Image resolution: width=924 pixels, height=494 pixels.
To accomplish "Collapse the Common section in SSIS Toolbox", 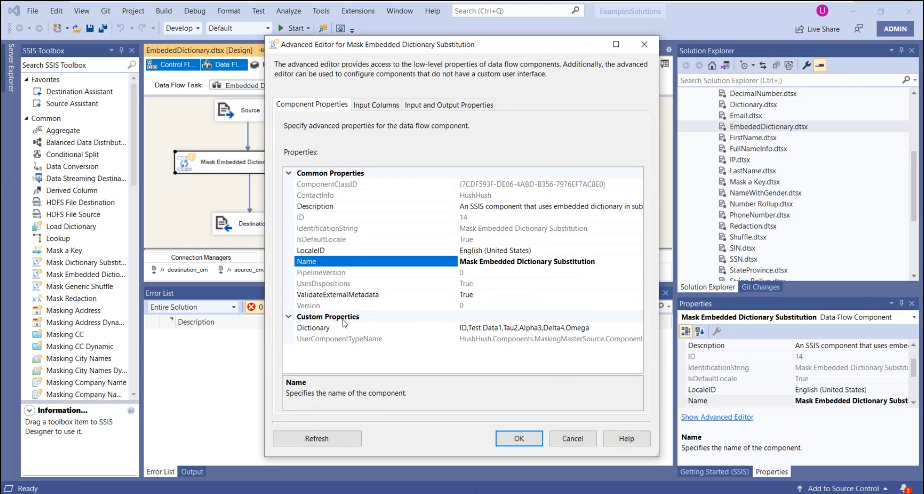I will 27,118.
